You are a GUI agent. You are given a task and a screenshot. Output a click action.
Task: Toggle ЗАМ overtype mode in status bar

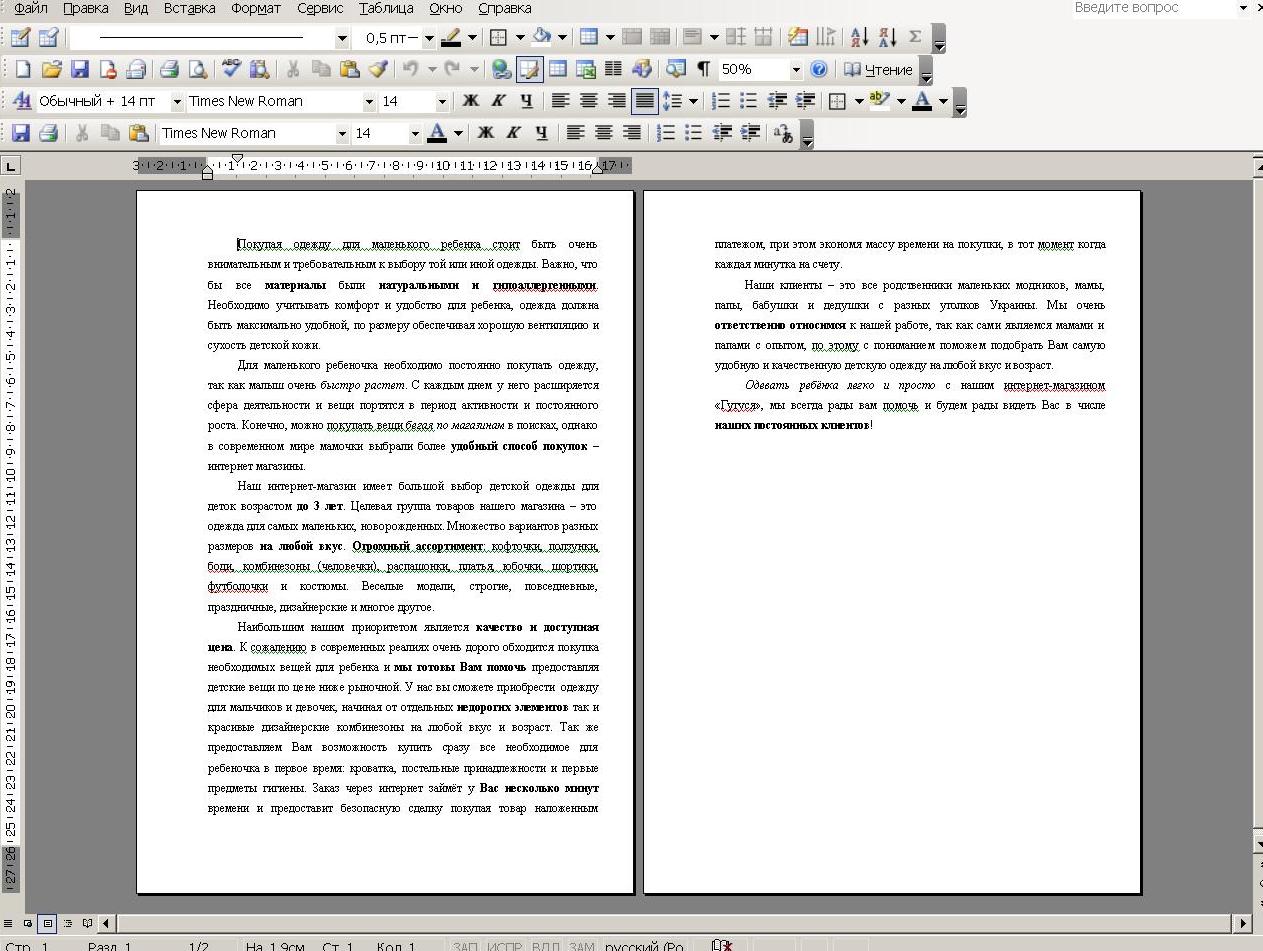point(581,946)
